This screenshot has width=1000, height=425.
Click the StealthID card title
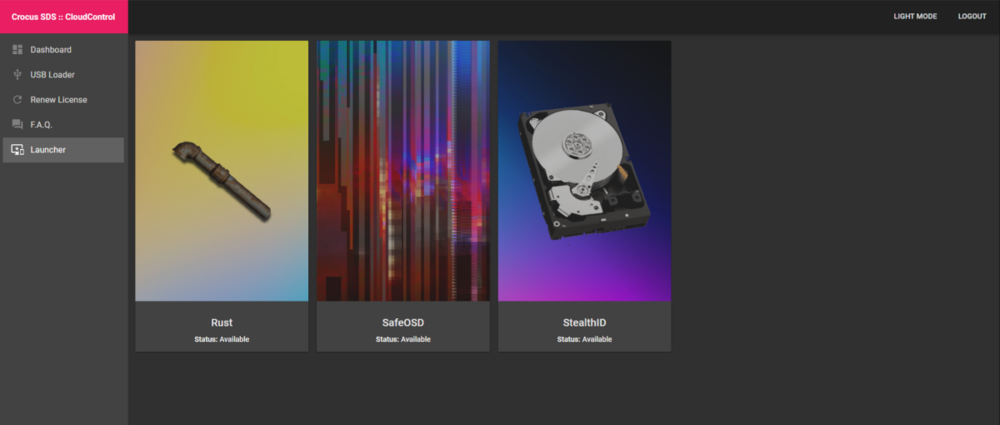(584, 323)
